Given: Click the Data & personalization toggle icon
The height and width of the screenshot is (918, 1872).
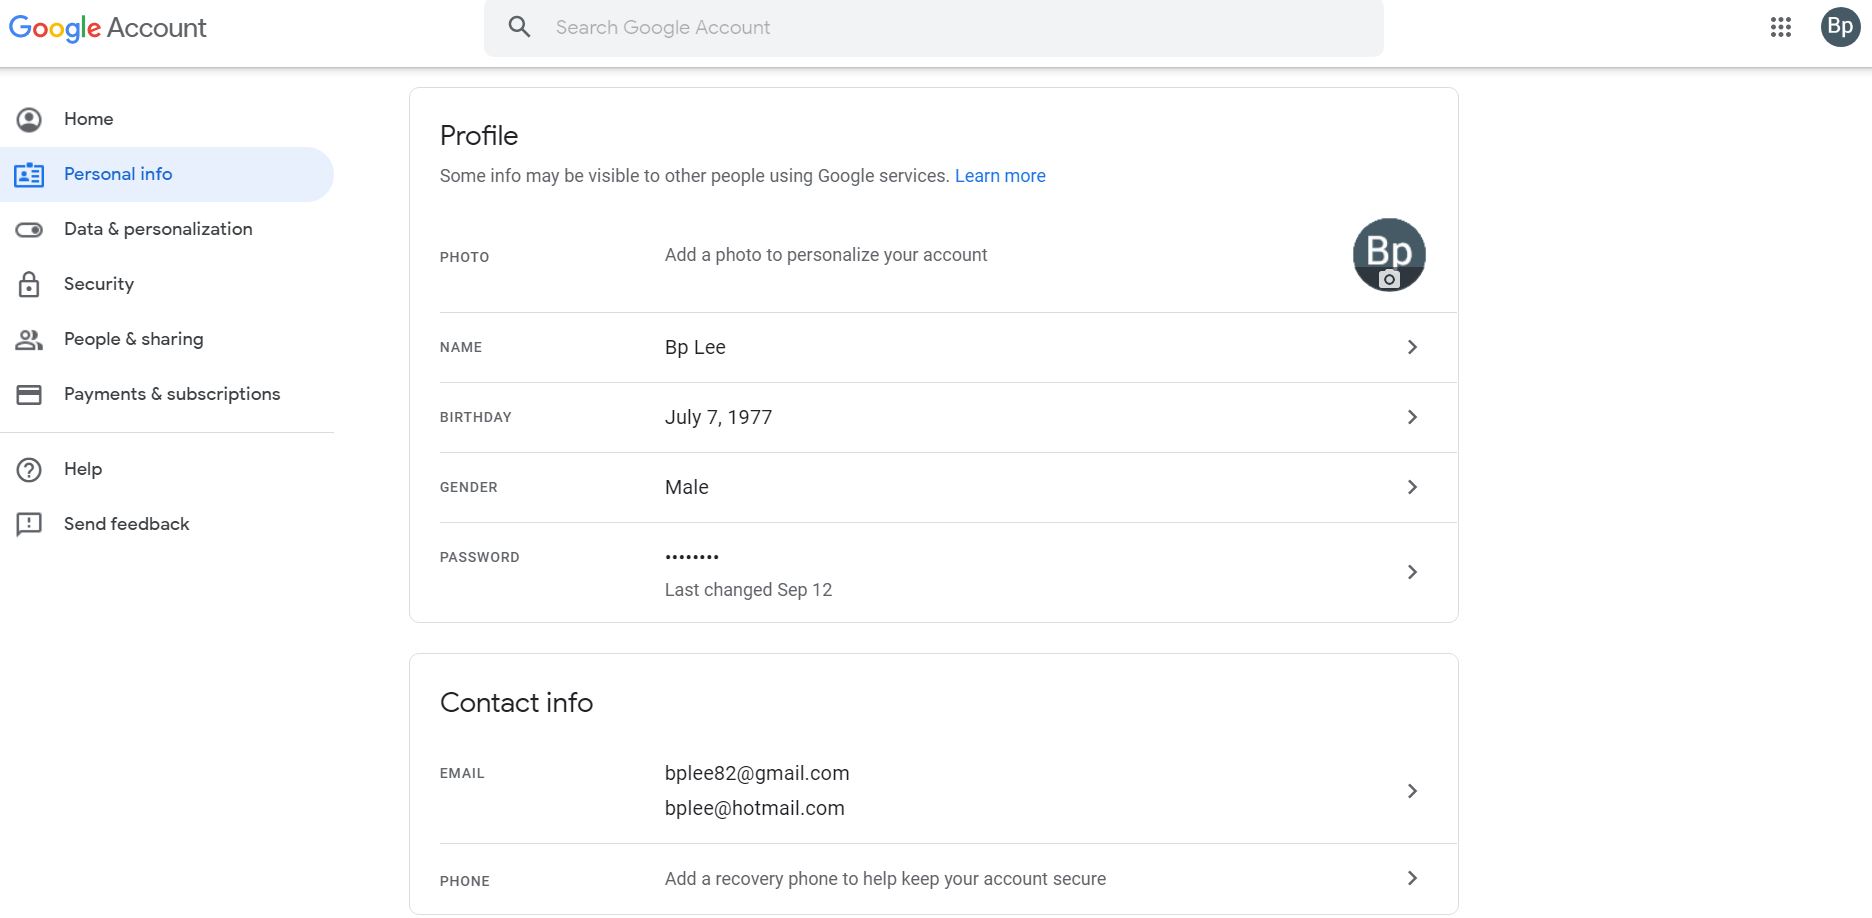Looking at the screenshot, I should coord(29,230).
